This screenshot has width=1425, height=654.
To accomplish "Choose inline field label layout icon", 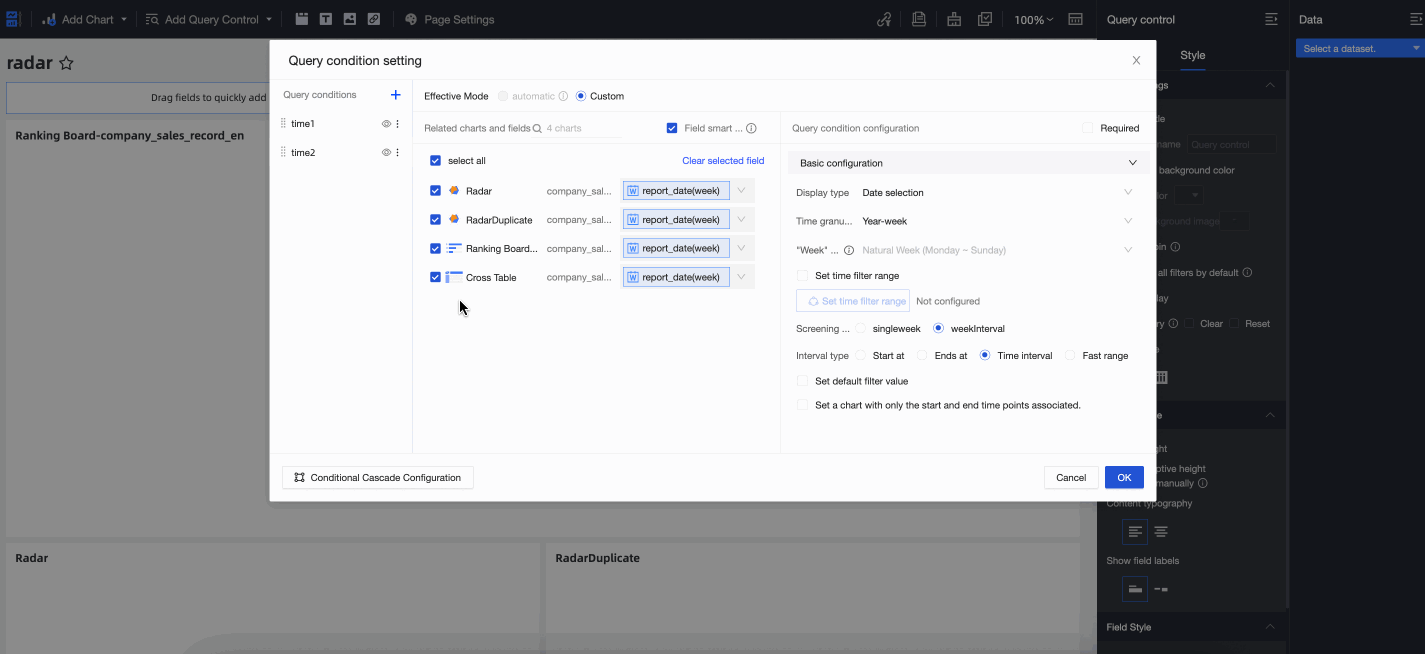I will click(1161, 589).
